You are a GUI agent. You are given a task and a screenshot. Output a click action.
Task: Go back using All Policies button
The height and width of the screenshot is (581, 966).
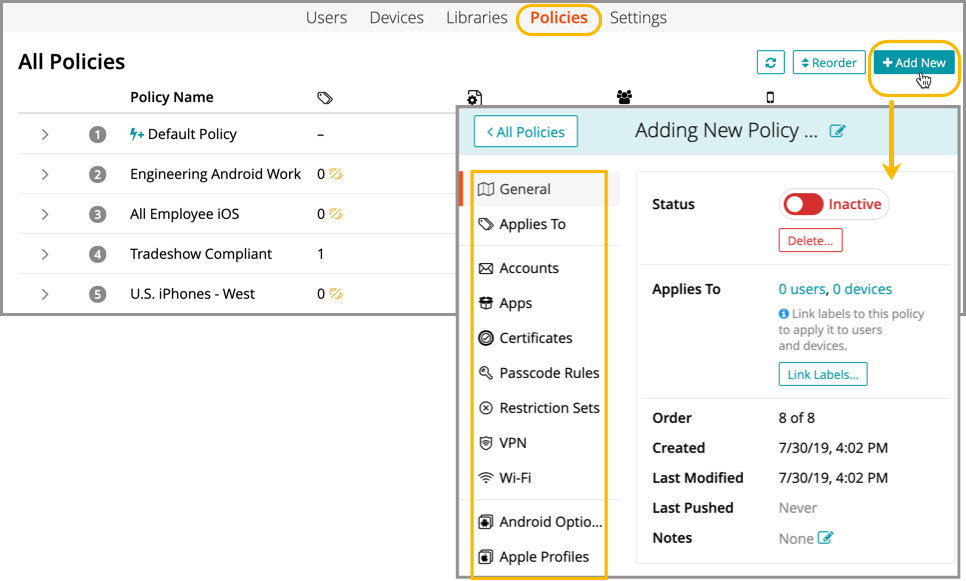(x=525, y=132)
